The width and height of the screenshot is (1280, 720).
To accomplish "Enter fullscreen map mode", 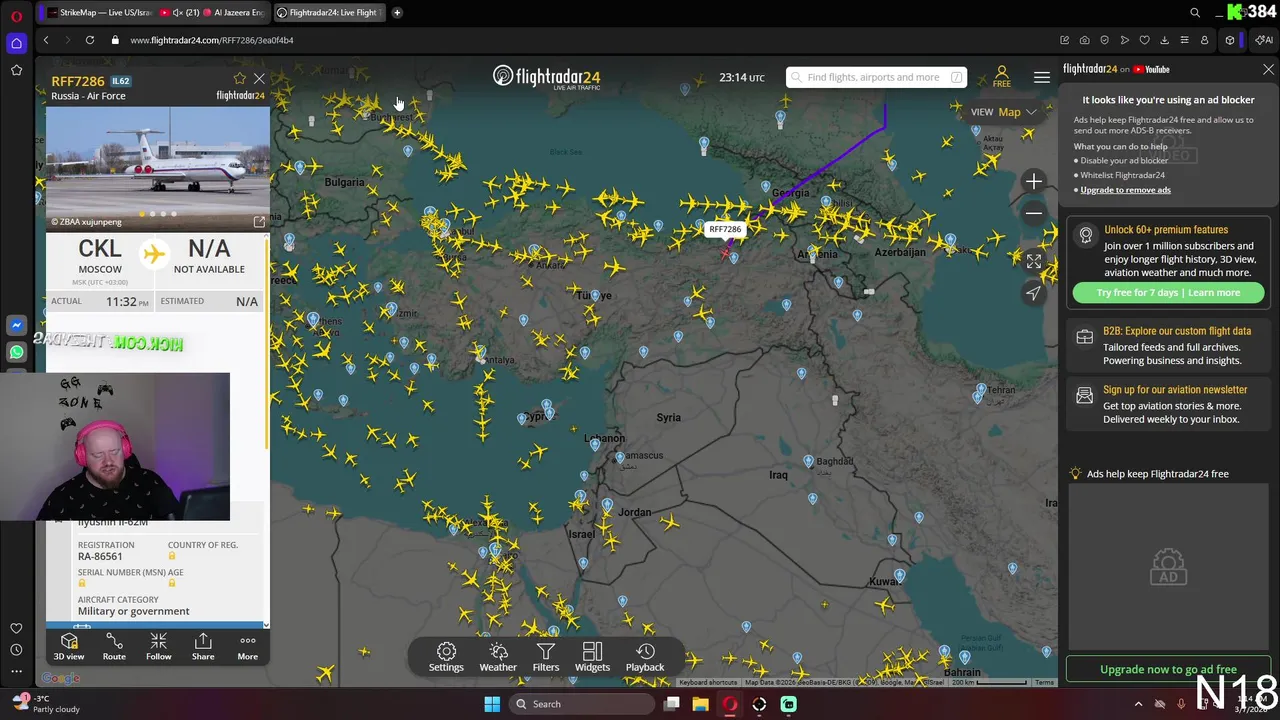I will [1034, 261].
